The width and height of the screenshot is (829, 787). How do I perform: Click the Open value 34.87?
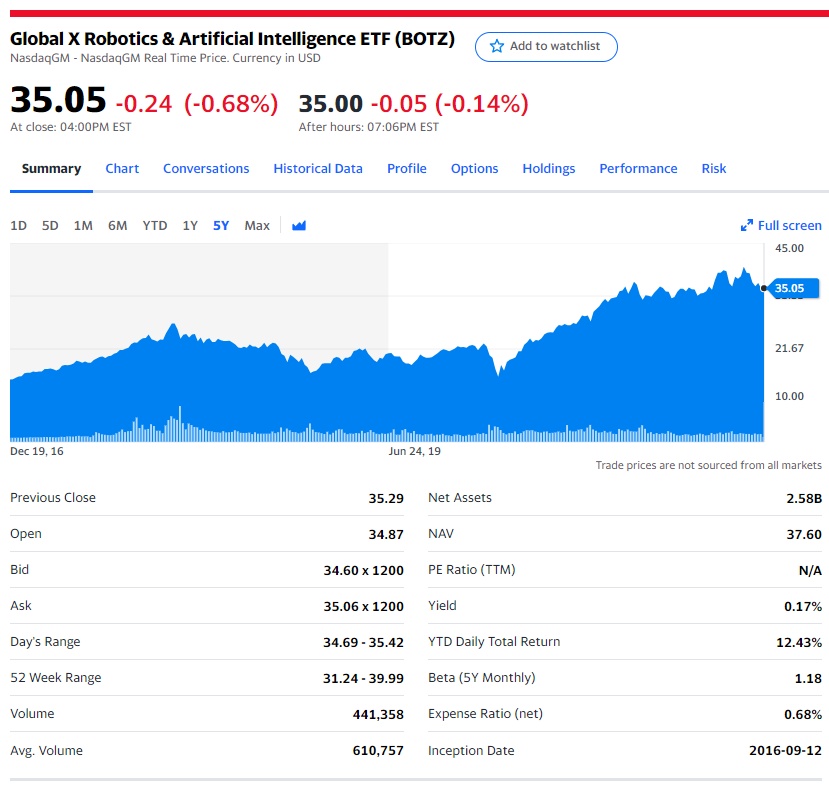tap(386, 534)
